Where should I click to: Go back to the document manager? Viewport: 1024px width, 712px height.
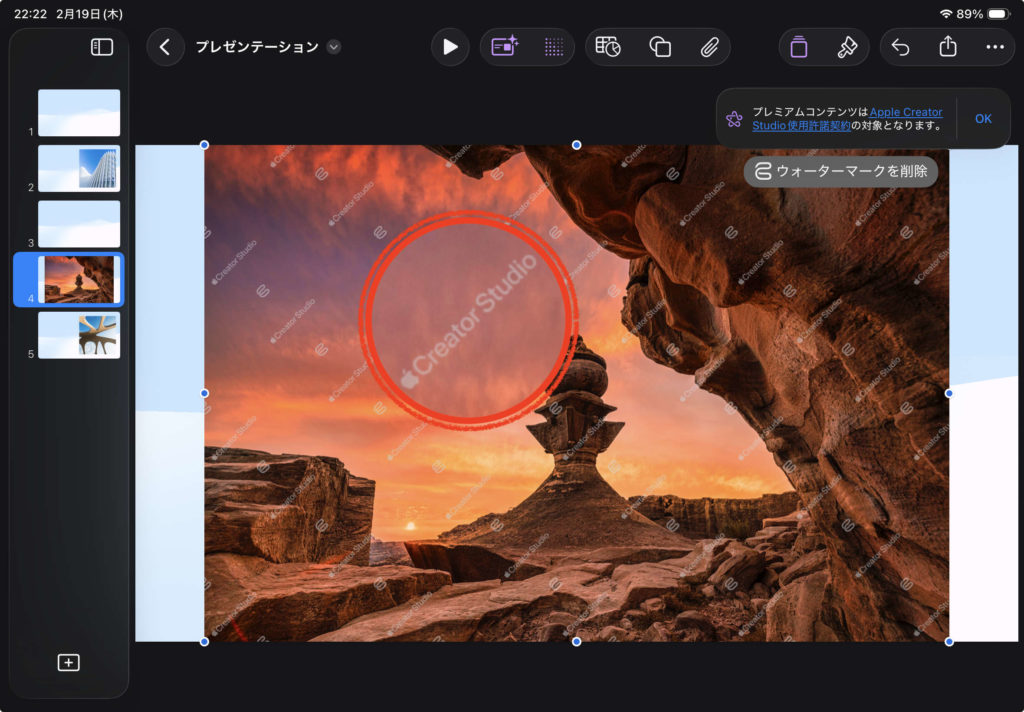click(165, 47)
